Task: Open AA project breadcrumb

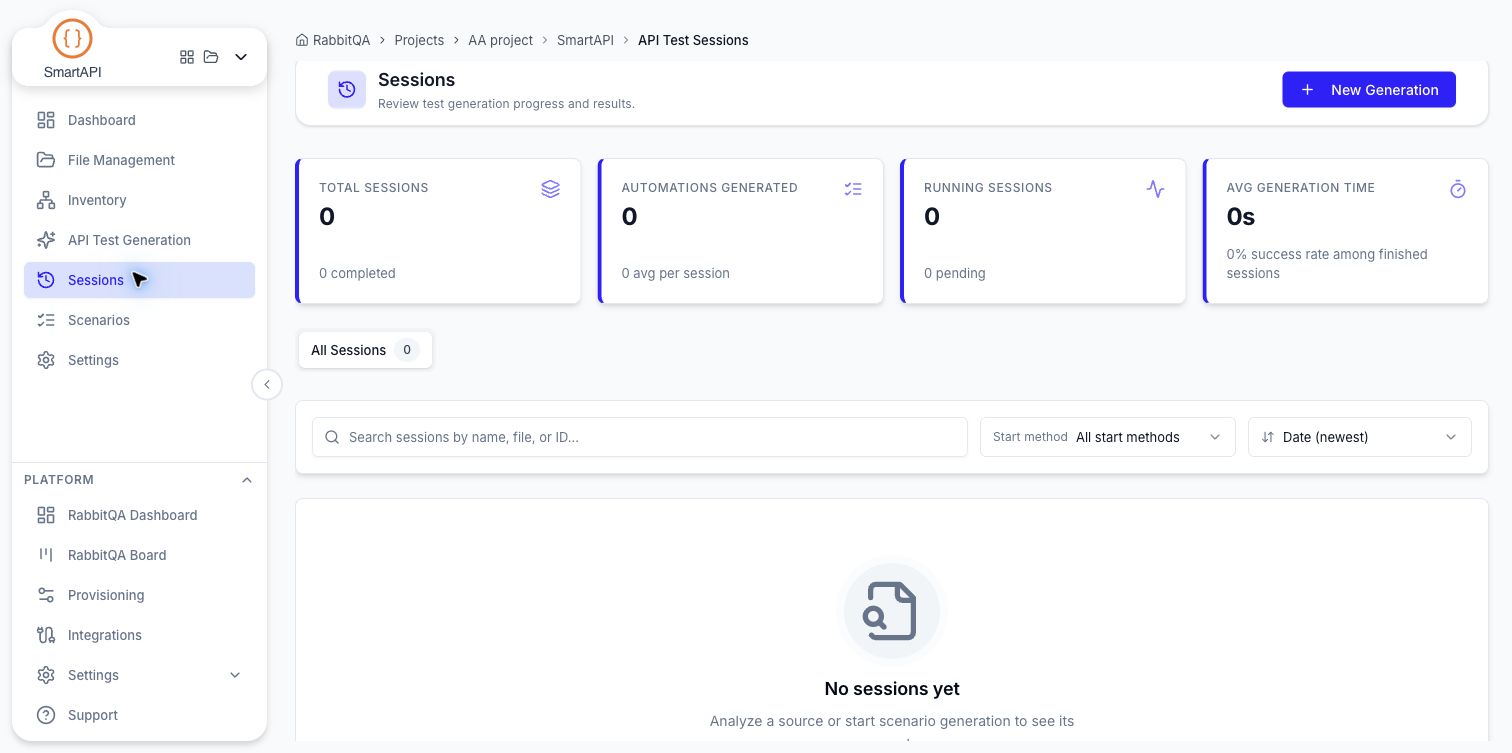Action: 500,40
